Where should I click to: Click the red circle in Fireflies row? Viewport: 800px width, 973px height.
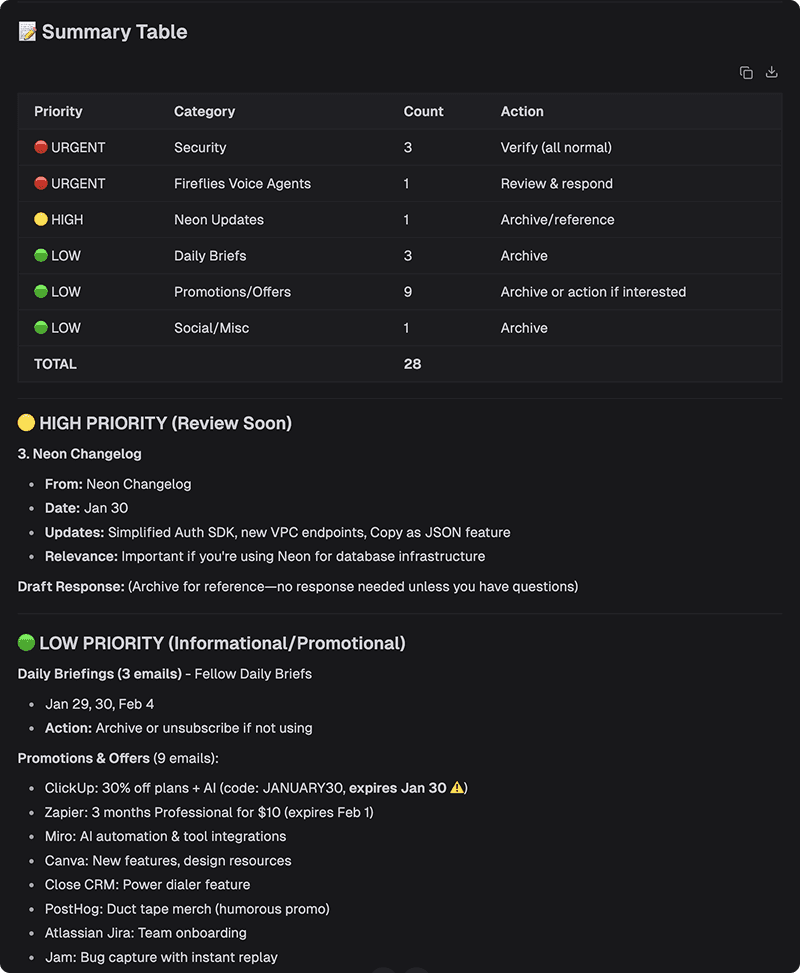coord(41,183)
